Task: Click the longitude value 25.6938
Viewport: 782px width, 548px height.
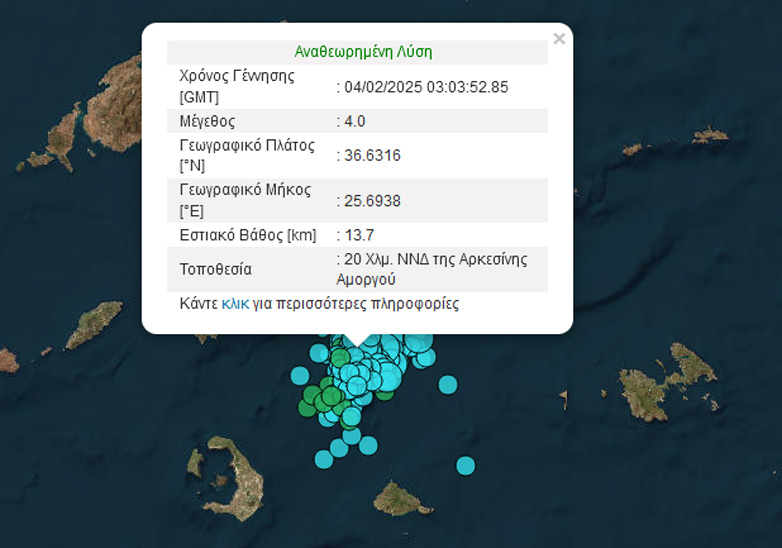Action: pos(372,201)
